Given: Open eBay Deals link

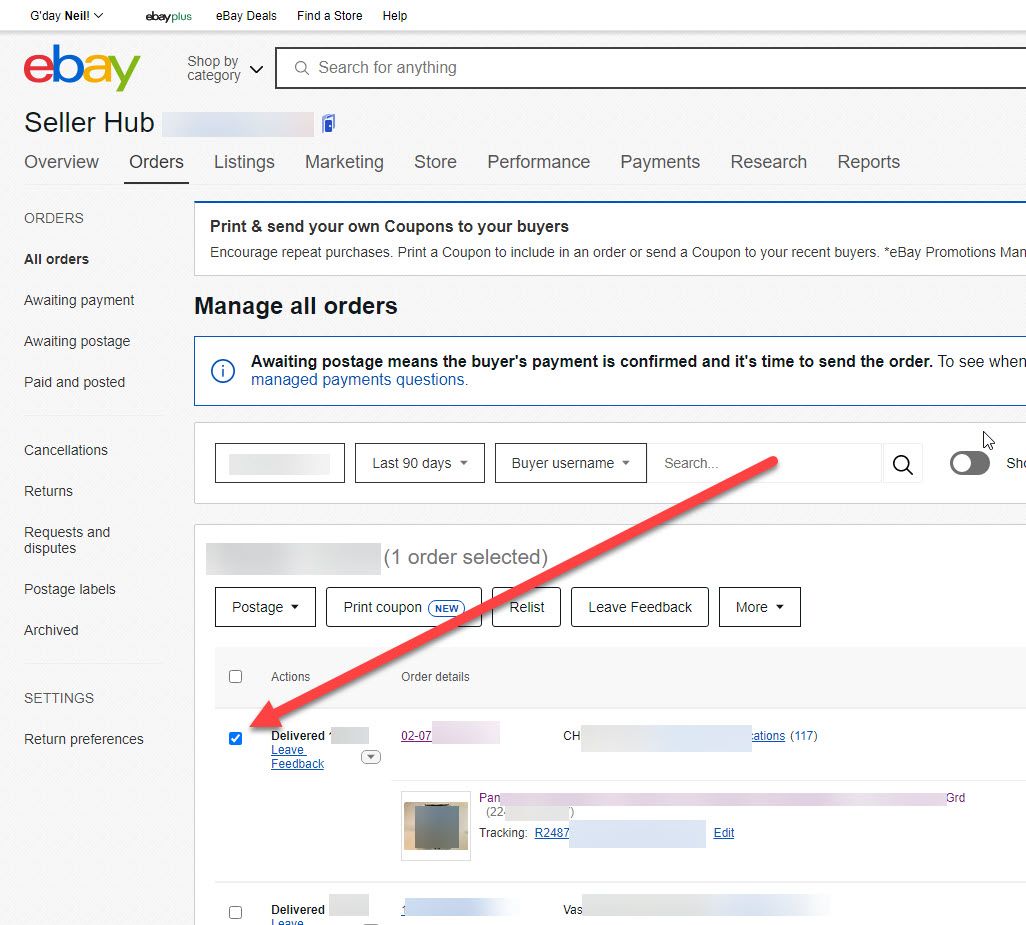Looking at the screenshot, I should click(x=246, y=16).
